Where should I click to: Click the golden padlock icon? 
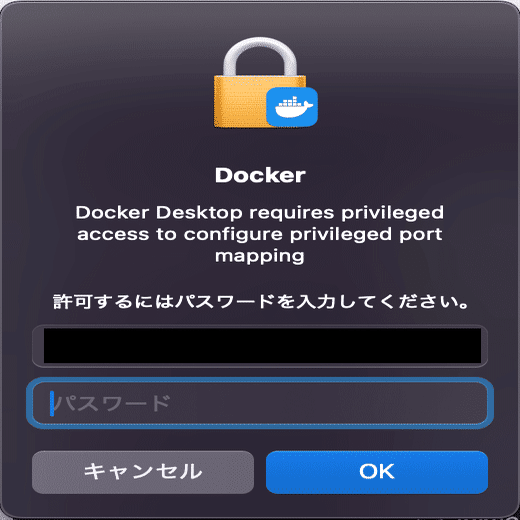(x=260, y=82)
